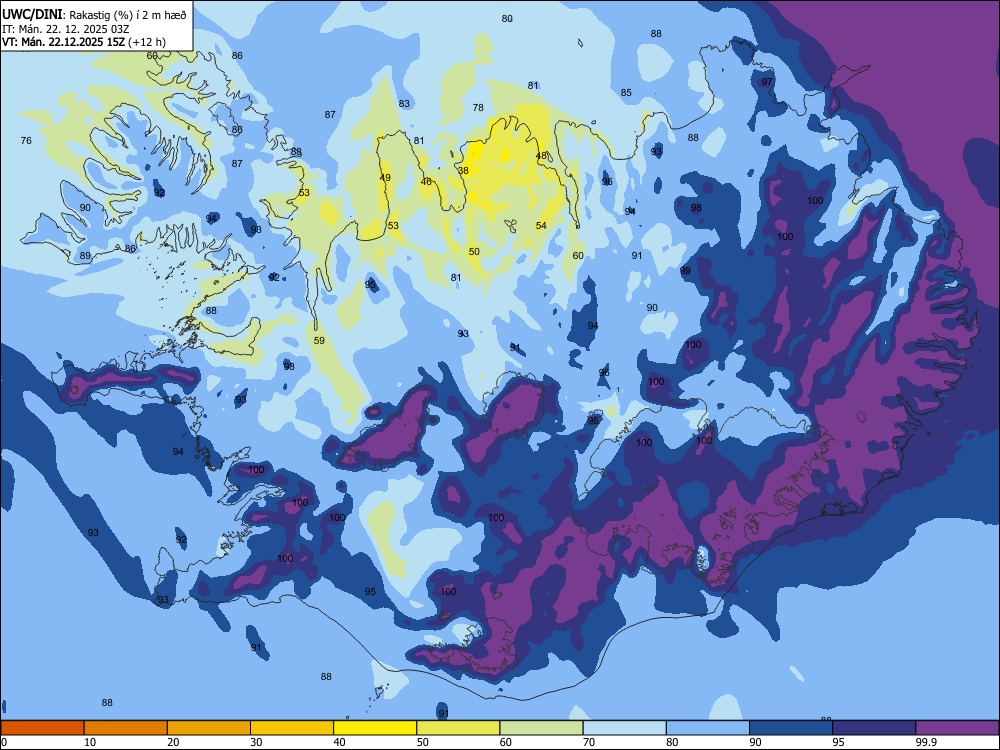Click the lowest map value 38
The height and width of the screenshot is (750, 1000).
(463, 170)
